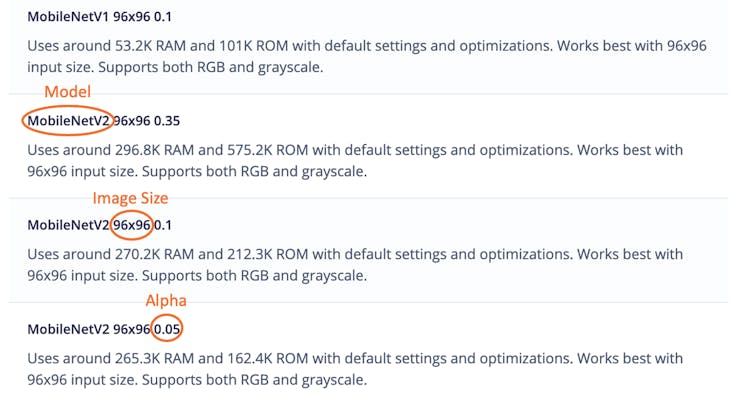Click the orange Alpha annotation label

pyautogui.click(x=166, y=301)
